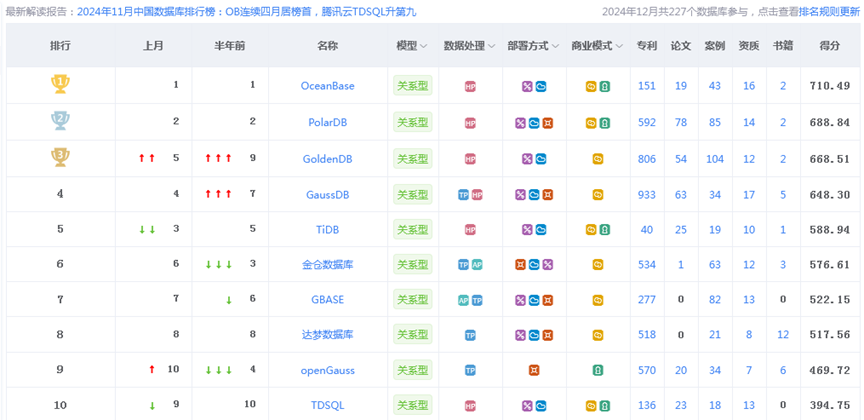The image size is (864, 420).
Task: Click the teal AP icon in the GBASE row
Action: pos(464,300)
